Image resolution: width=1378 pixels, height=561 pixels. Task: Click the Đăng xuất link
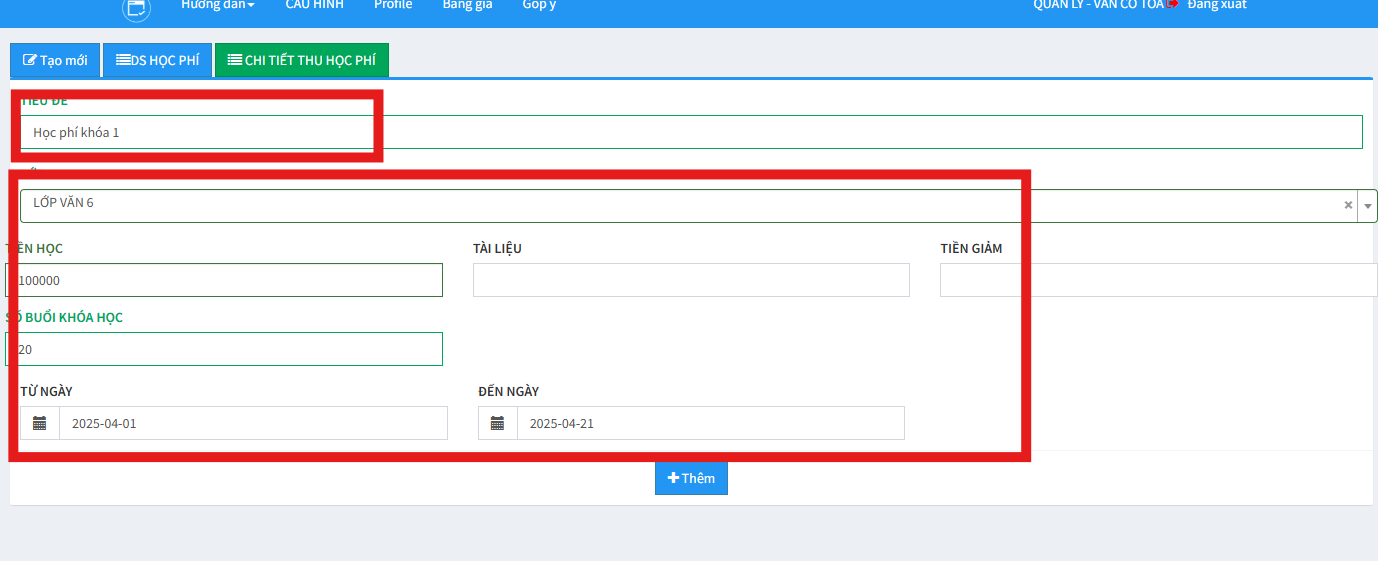[1216, 5]
